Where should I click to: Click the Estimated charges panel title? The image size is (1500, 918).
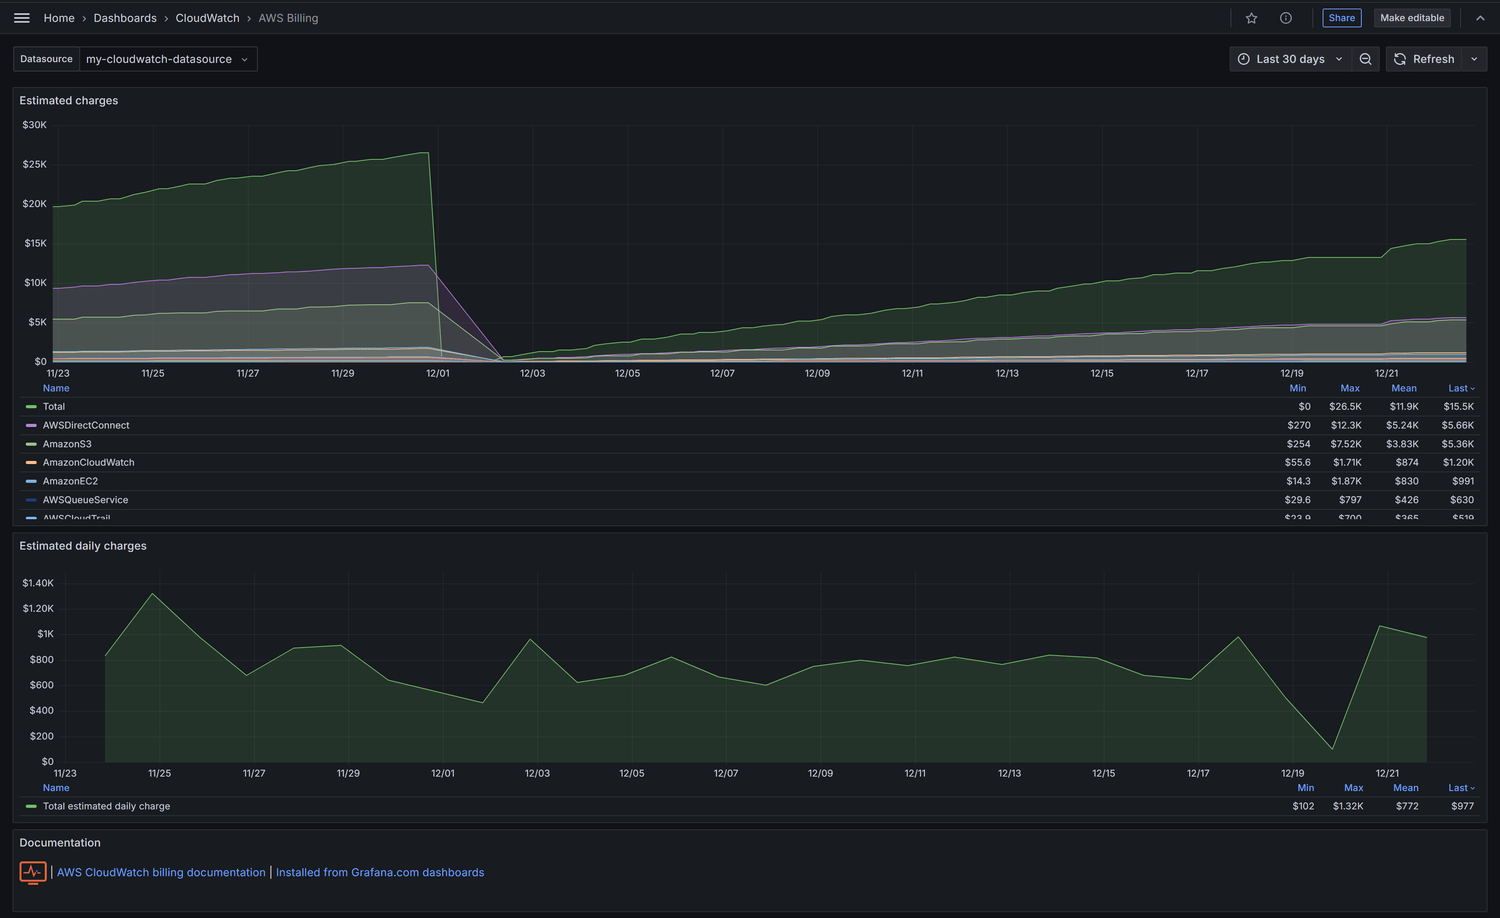click(x=69, y=101)
